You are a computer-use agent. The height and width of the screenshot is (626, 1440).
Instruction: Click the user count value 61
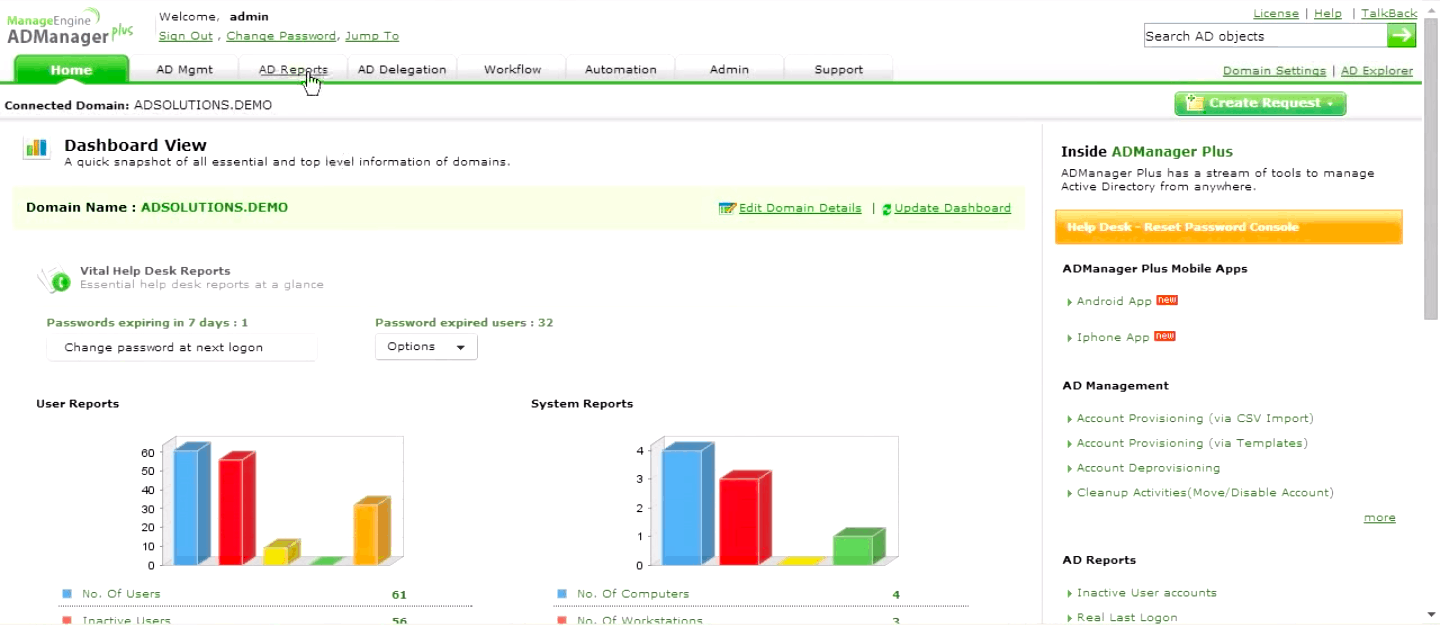[x=399, y=595]
